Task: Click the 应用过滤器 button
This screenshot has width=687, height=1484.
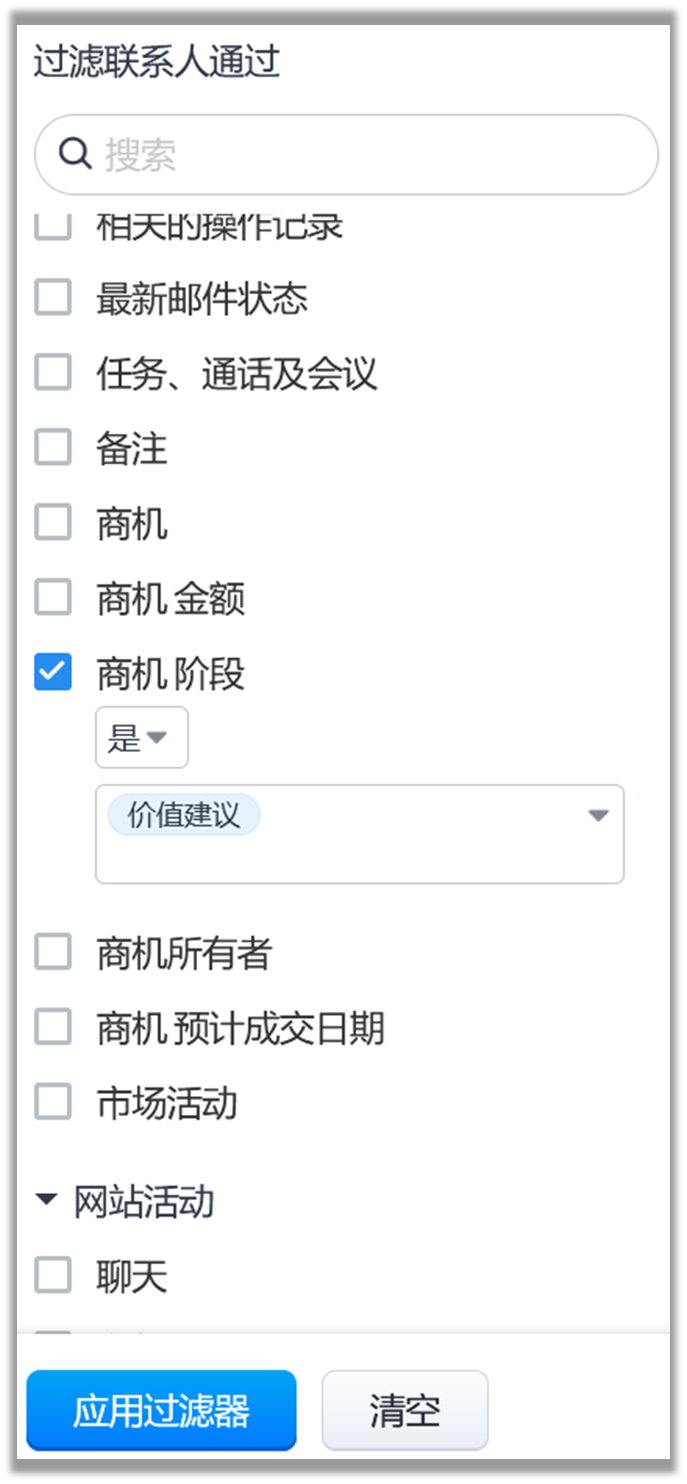Action: click(161, 1410)
